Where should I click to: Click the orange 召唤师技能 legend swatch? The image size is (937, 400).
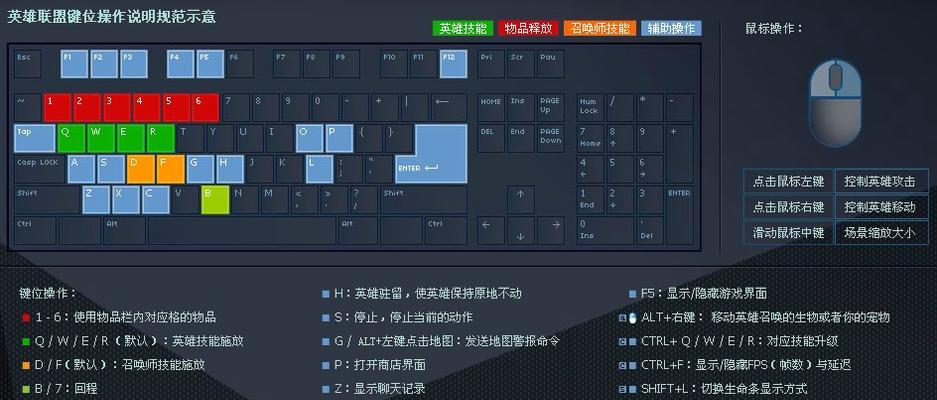[x=597, y=28]
